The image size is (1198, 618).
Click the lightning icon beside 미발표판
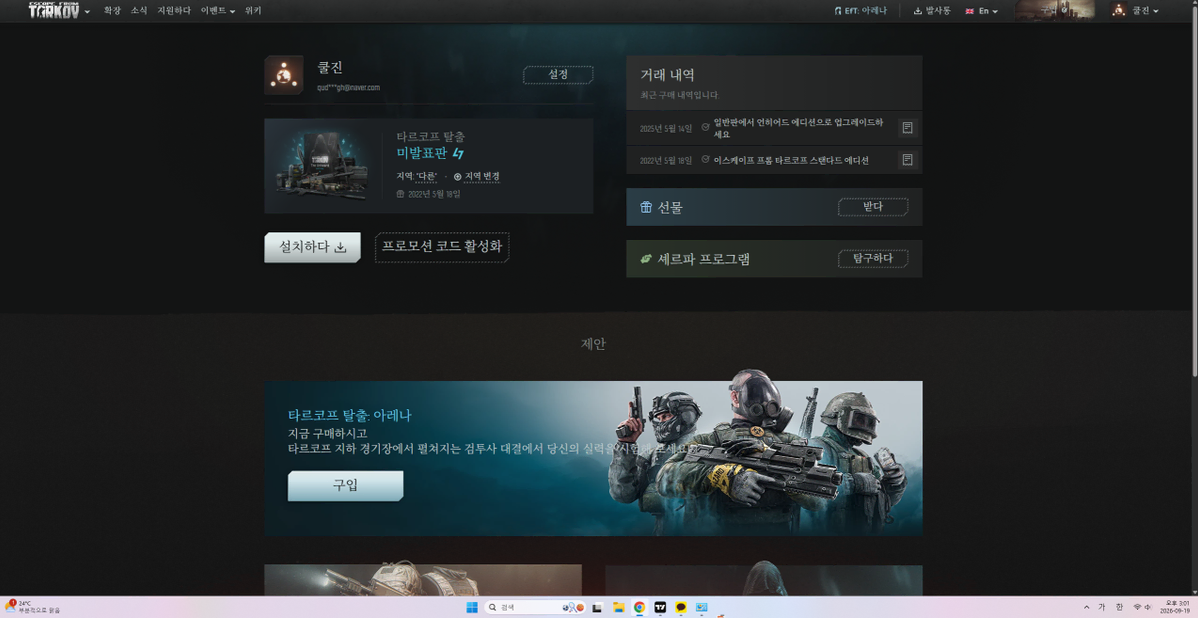(458, 154)
